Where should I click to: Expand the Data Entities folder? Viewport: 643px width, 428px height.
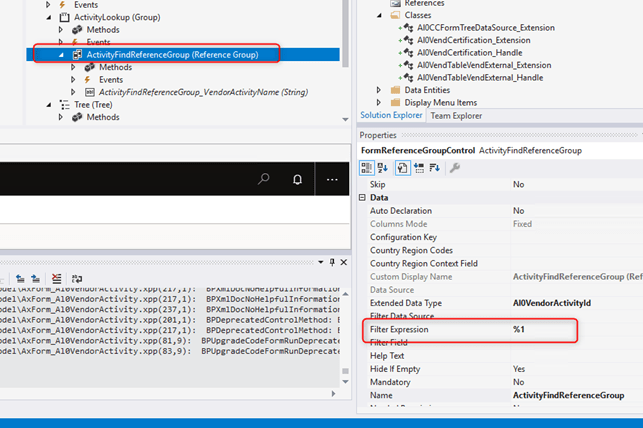tap(378, 90)
